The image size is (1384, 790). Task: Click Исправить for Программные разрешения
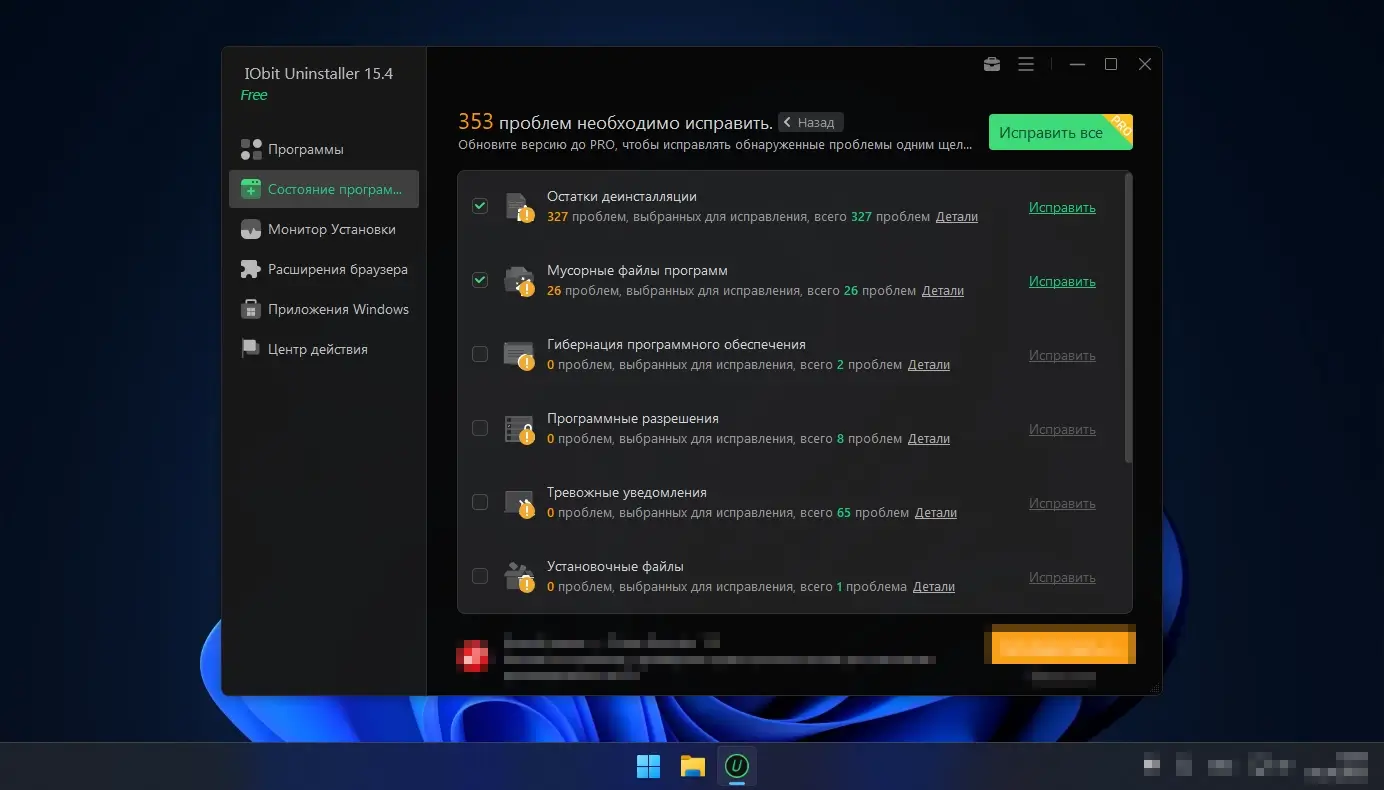click(1062, 430)
